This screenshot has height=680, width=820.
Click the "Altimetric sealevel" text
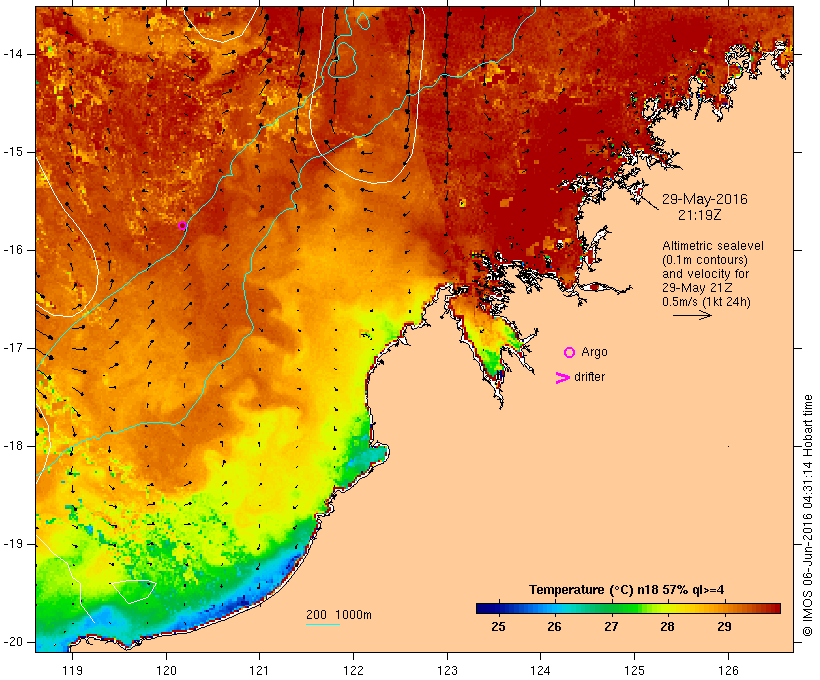(713, 246)
